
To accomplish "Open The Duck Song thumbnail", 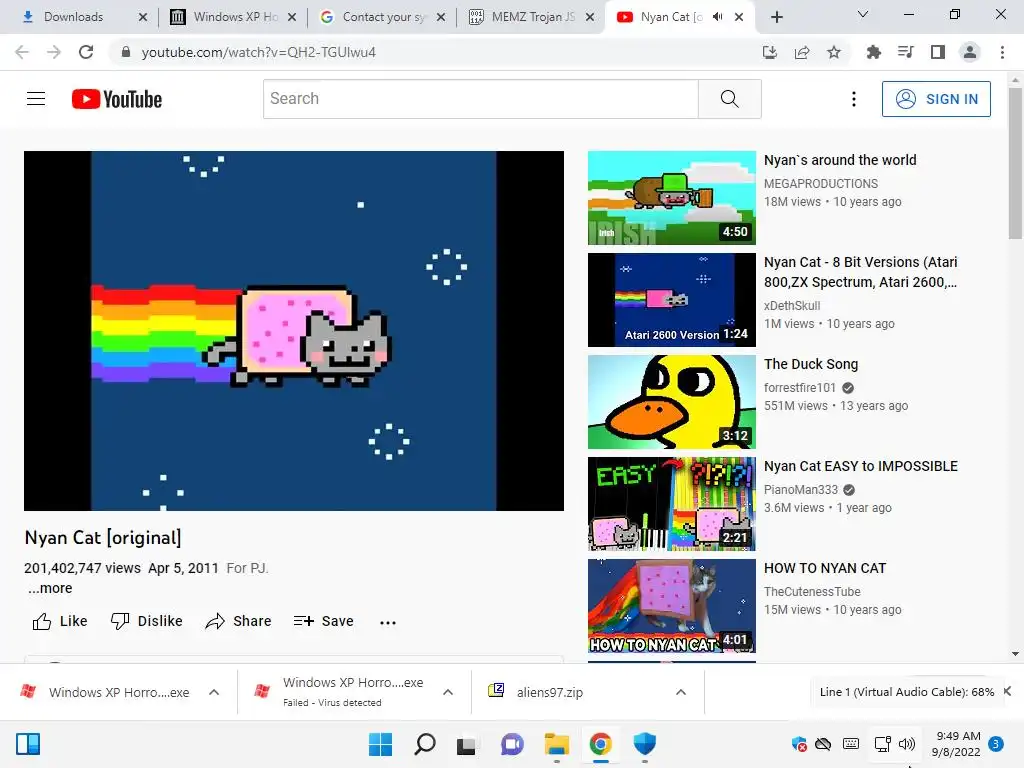I will coord(671,402).
